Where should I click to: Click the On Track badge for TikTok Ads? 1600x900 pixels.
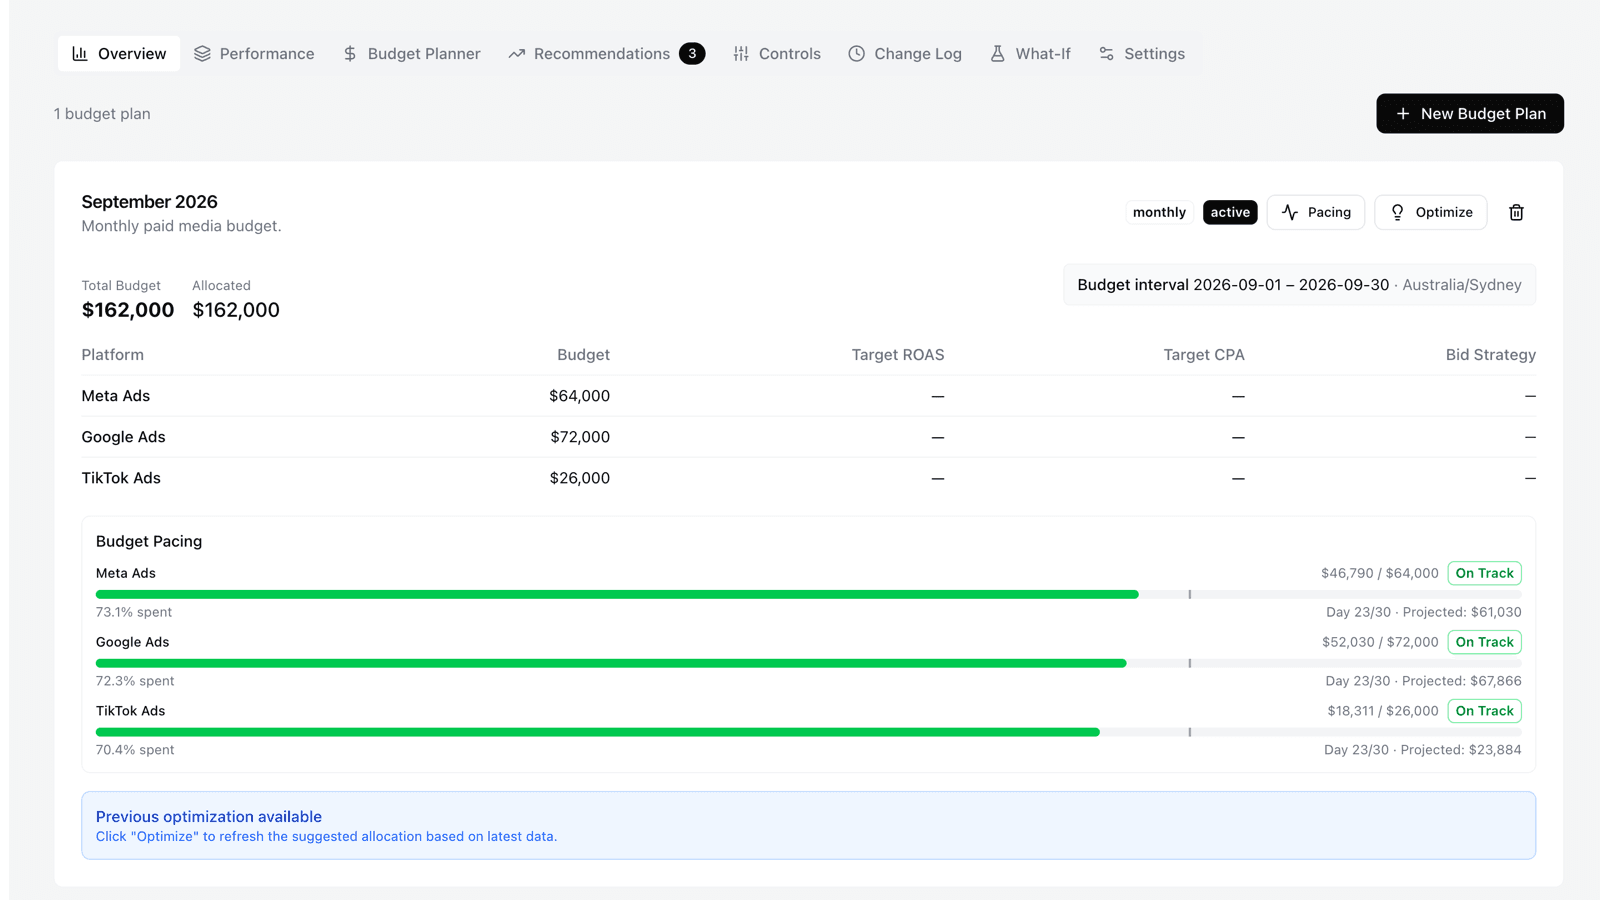tap(1485, 711)
